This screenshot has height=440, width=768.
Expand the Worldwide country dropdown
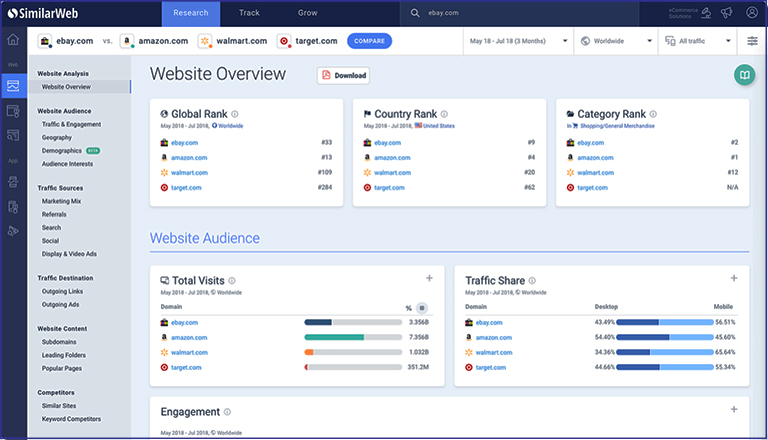pos(614,41)
